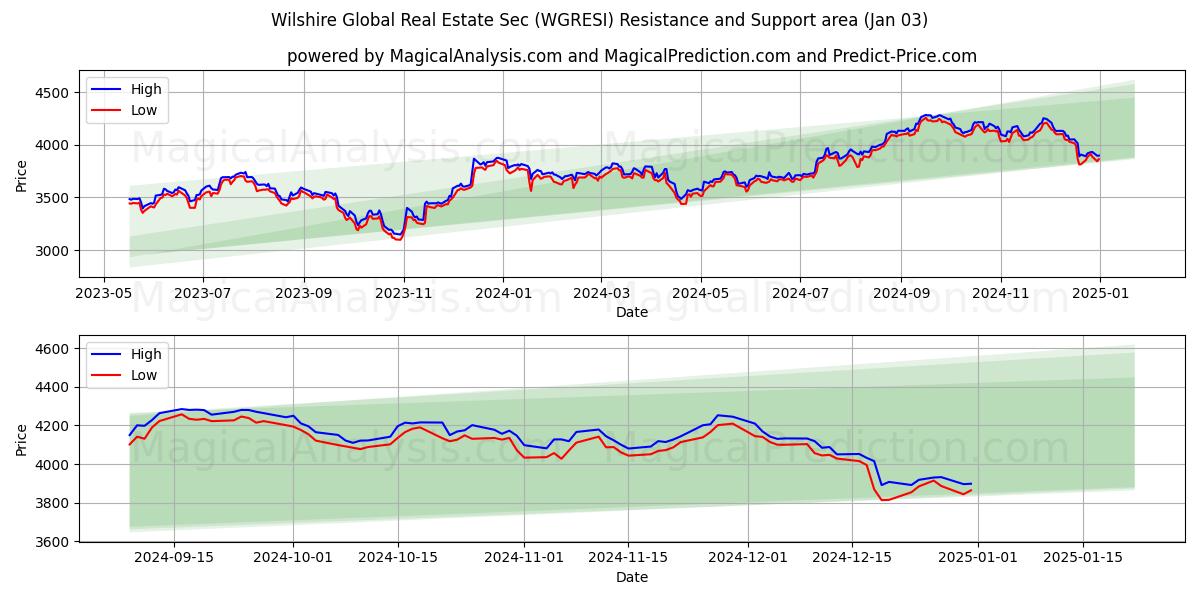The width and height of the screenshot is (1200, 600).
Task: Click the 2024-11-01 tick label
Action: coord(524,558)
